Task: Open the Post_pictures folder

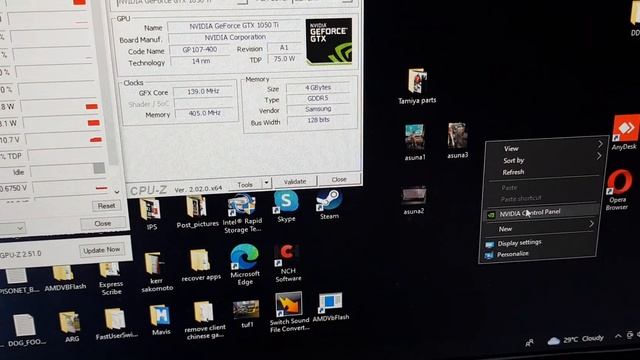Action: [196, 207]
